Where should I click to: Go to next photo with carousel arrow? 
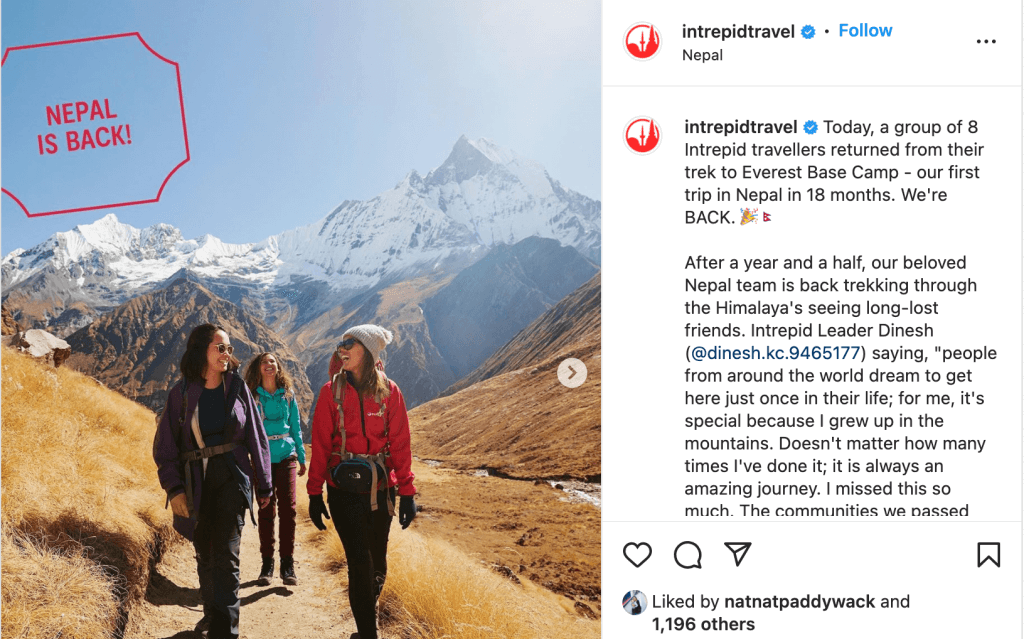click(572, 373)
